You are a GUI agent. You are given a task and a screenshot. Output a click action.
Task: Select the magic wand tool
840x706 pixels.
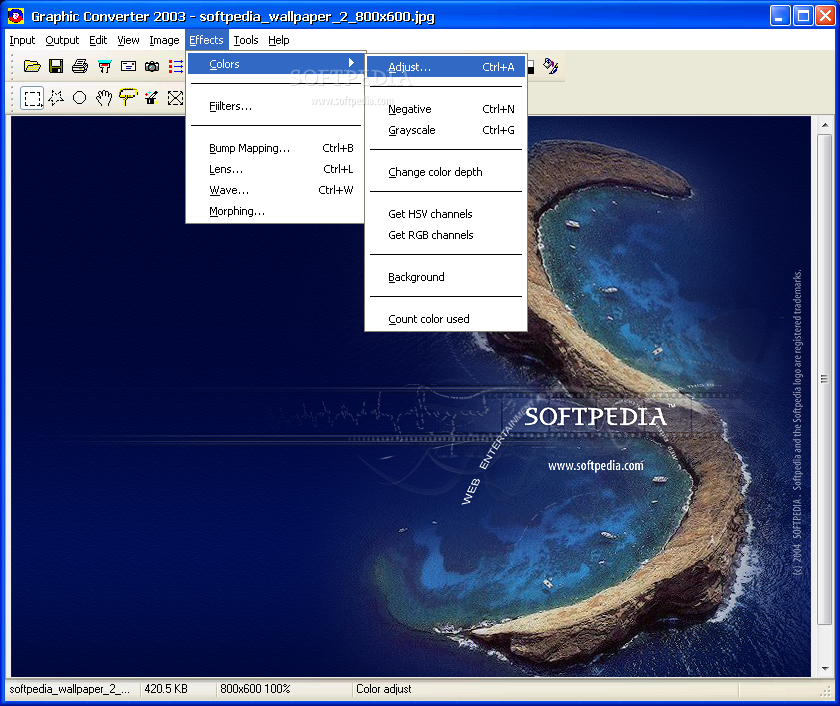(x=152, y=98)
